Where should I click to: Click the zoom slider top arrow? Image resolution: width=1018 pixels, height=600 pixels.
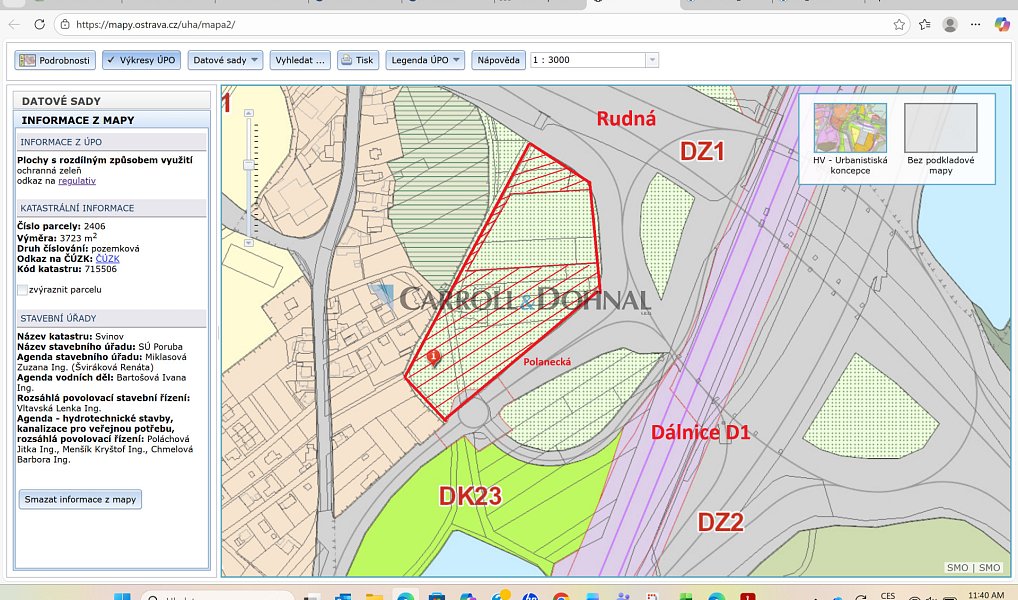(249, 114)
